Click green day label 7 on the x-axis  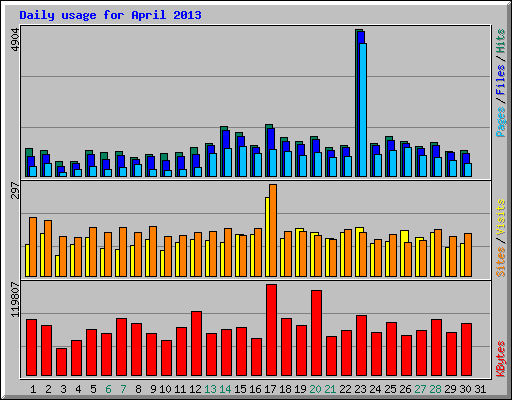[123, 389]
